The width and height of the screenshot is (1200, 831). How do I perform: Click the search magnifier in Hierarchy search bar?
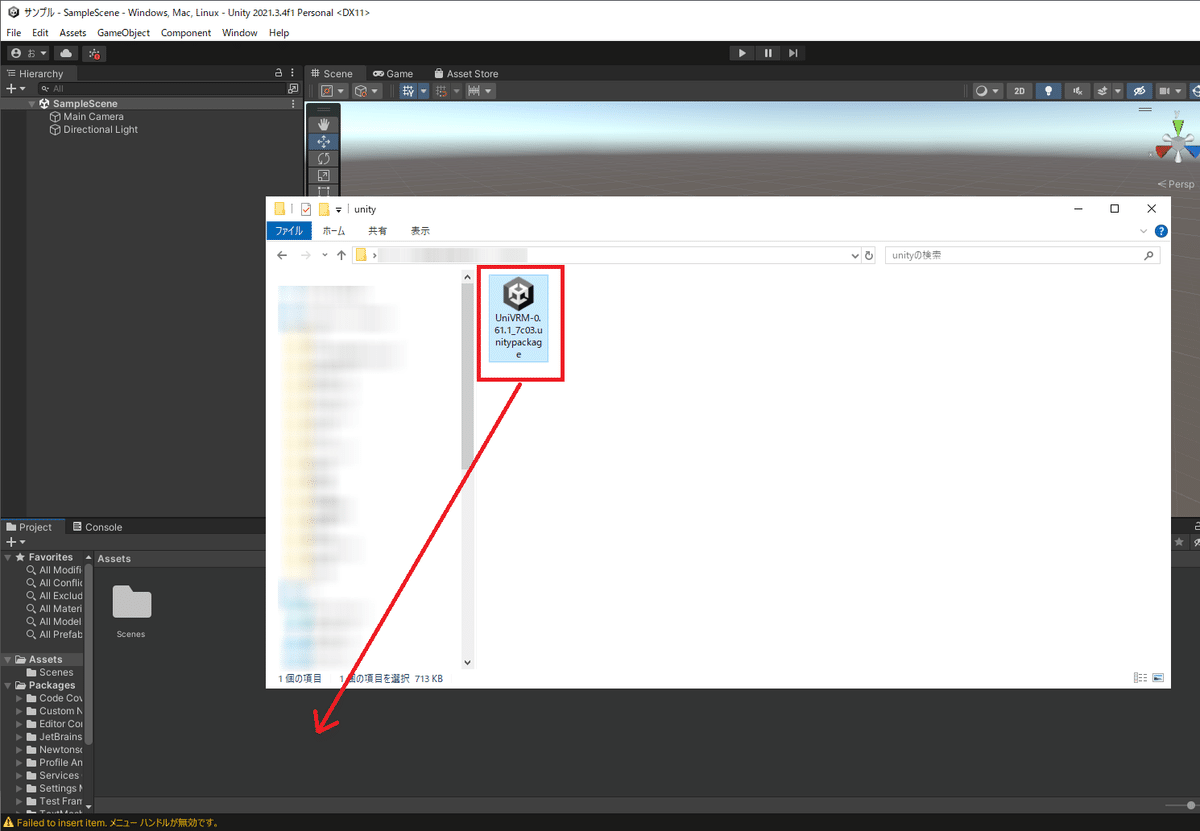[x=45, y=88]
